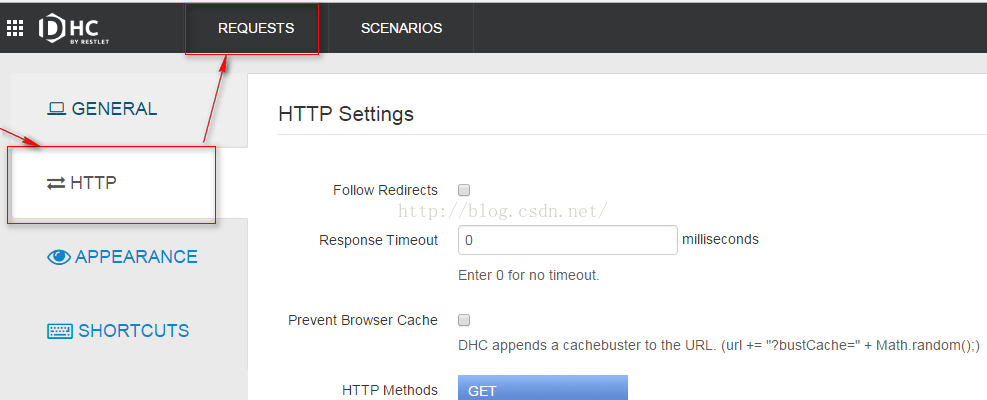Screen dimensions: 987x400
Task: Focus the Response Timeout input field
Action: pyautogui.click(x=567, y=240)
